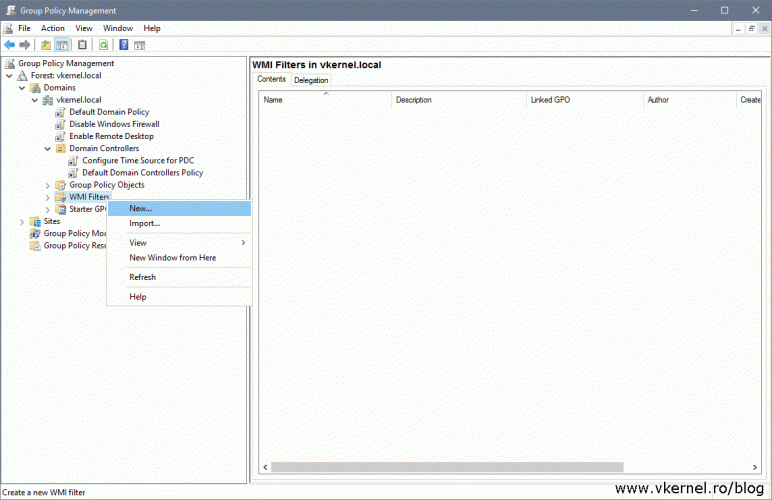Image resolution: width=772 pixels, height=500 pixels.
Task: Click the Group Policy Objects folder icon
Action: [61, 185]
